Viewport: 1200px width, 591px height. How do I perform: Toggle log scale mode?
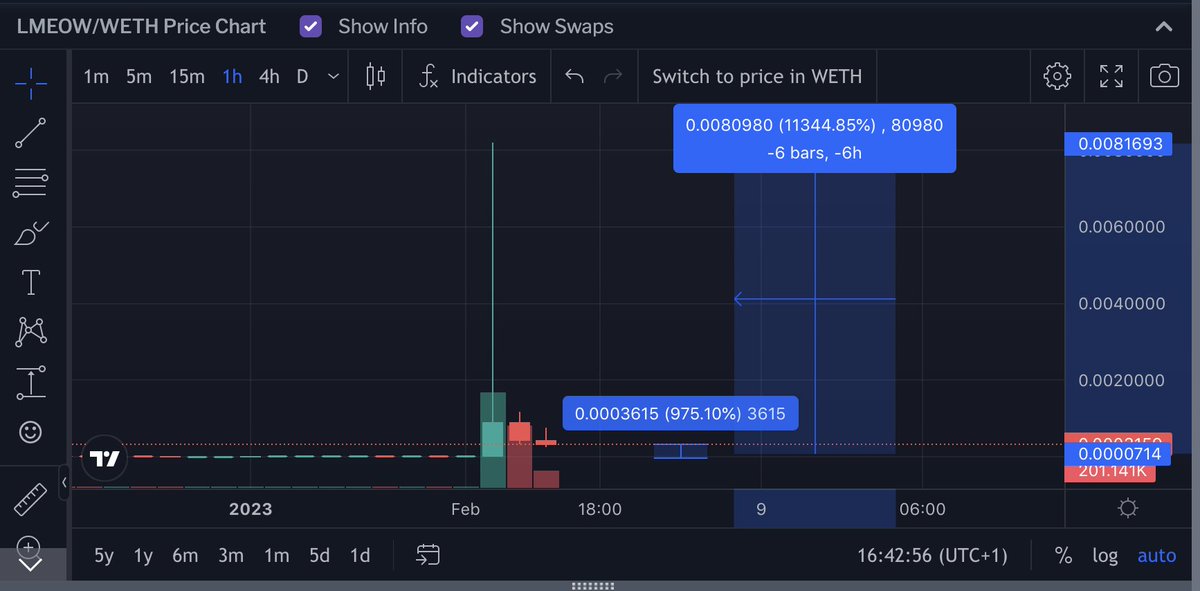point(1105,555)
